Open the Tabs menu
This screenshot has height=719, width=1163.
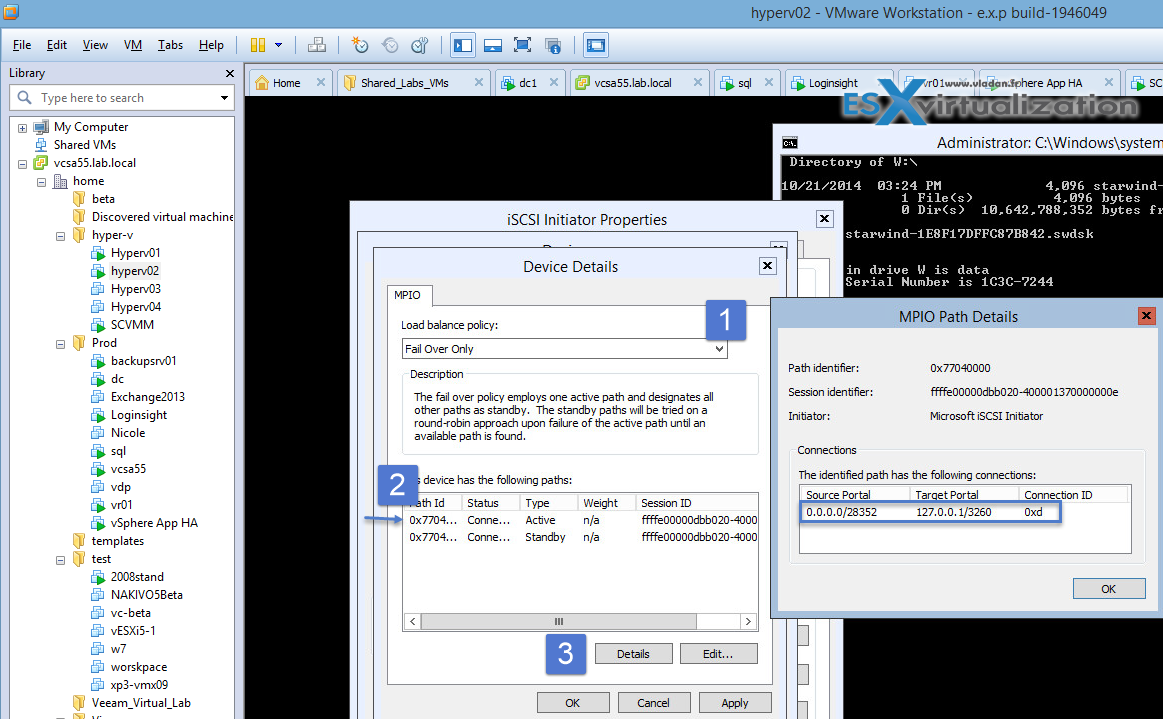pos(170,45)
